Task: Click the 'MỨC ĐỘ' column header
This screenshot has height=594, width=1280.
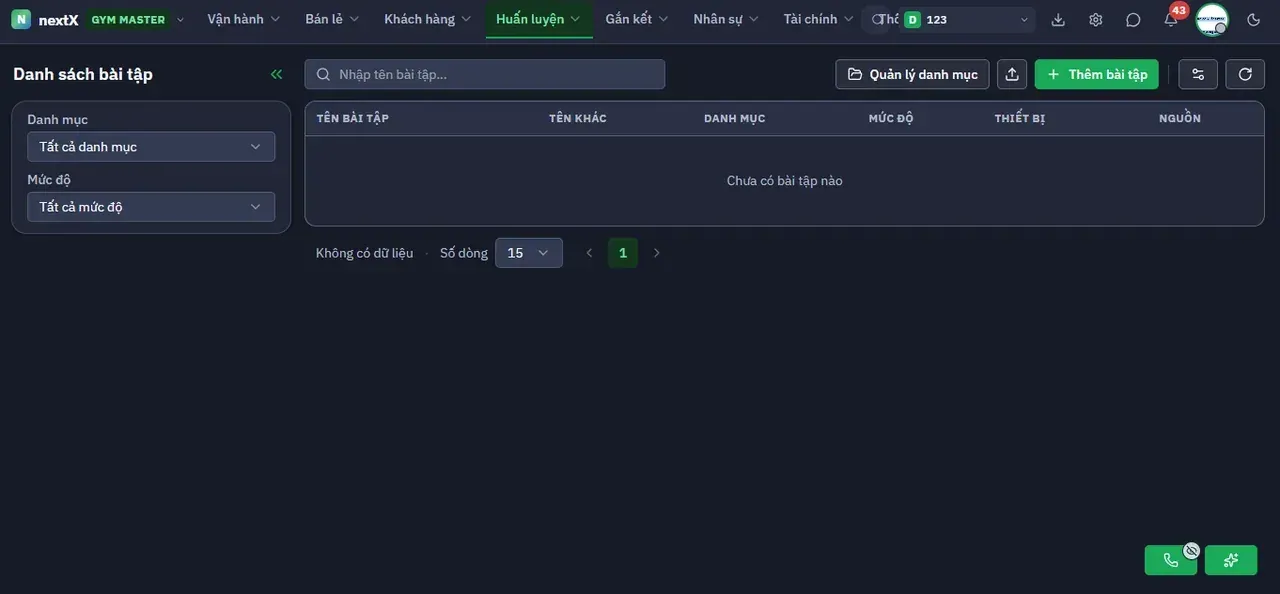Action: pos(891,118)
